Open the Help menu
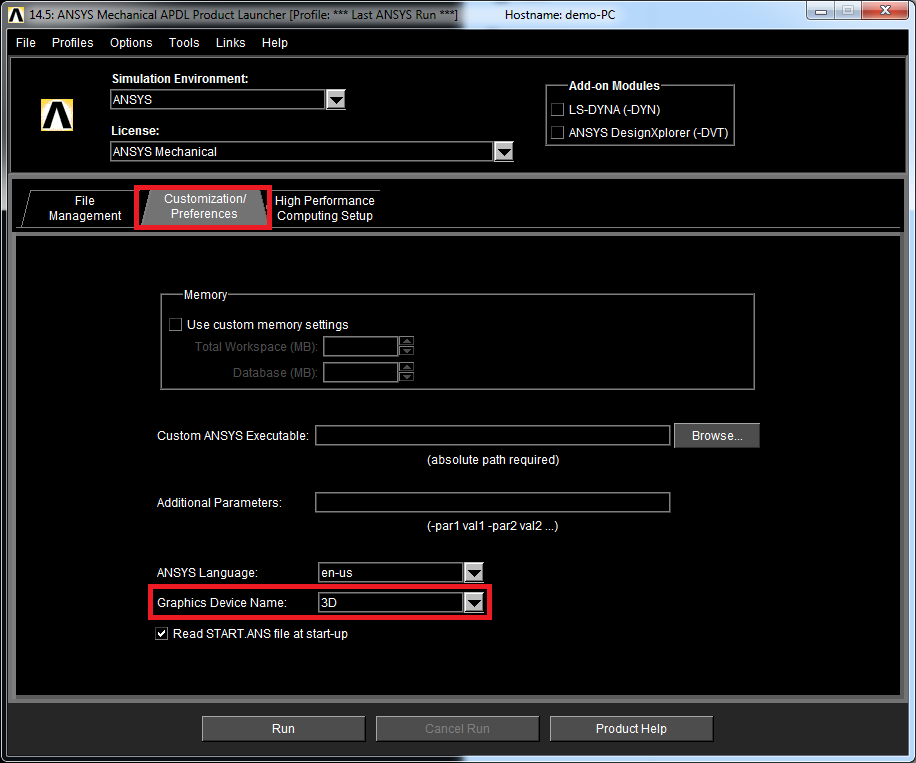 point(275,43)
